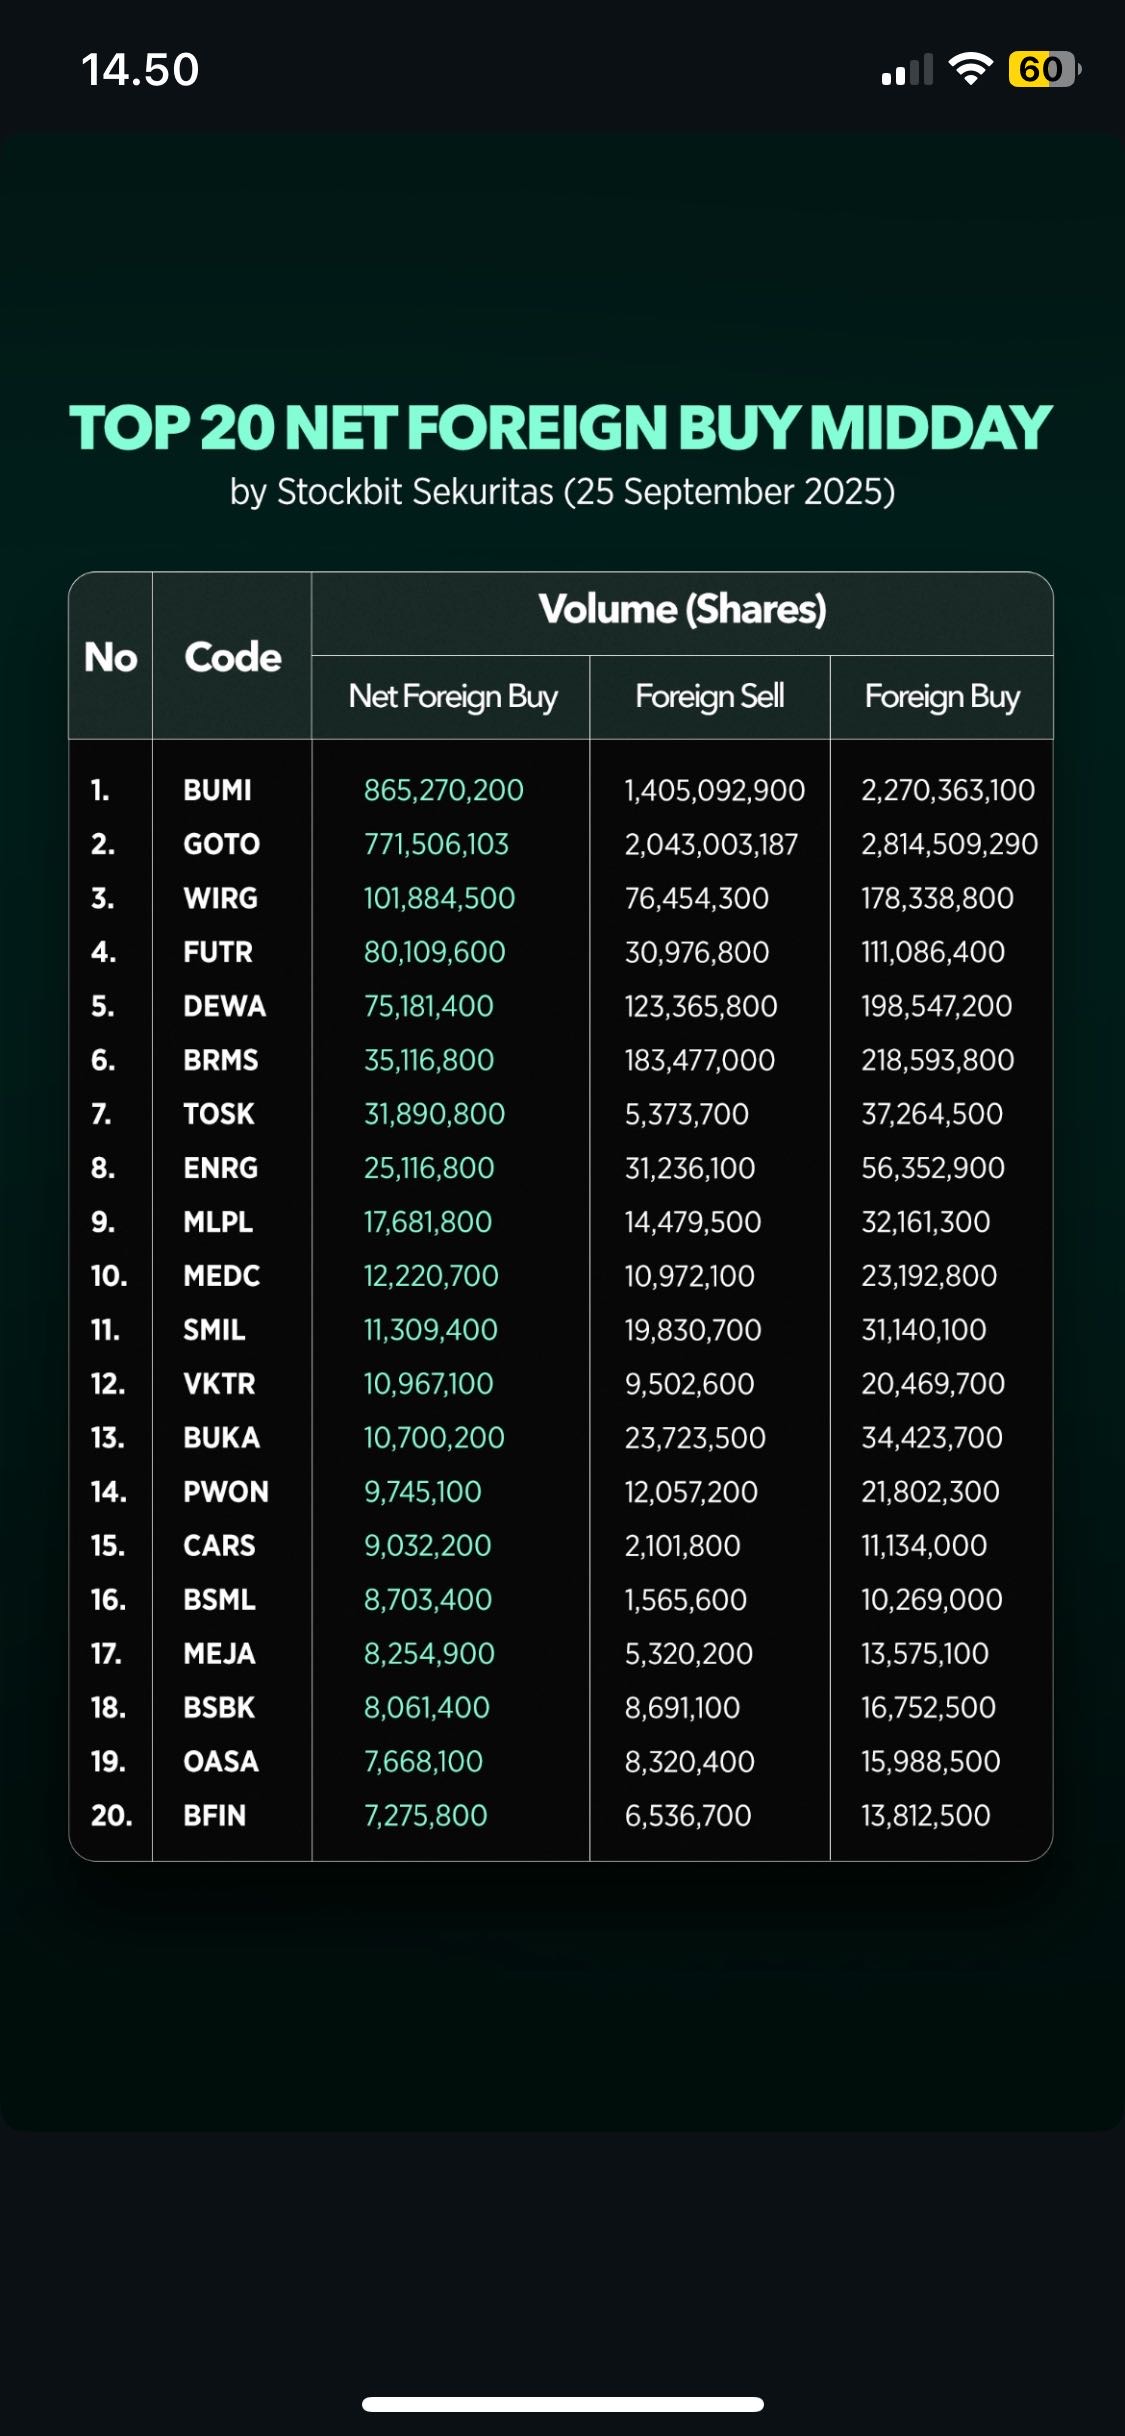Tap the BFIN stock code in row 20
This screenshot has width=1125, height=2436.
(214, 1816)
